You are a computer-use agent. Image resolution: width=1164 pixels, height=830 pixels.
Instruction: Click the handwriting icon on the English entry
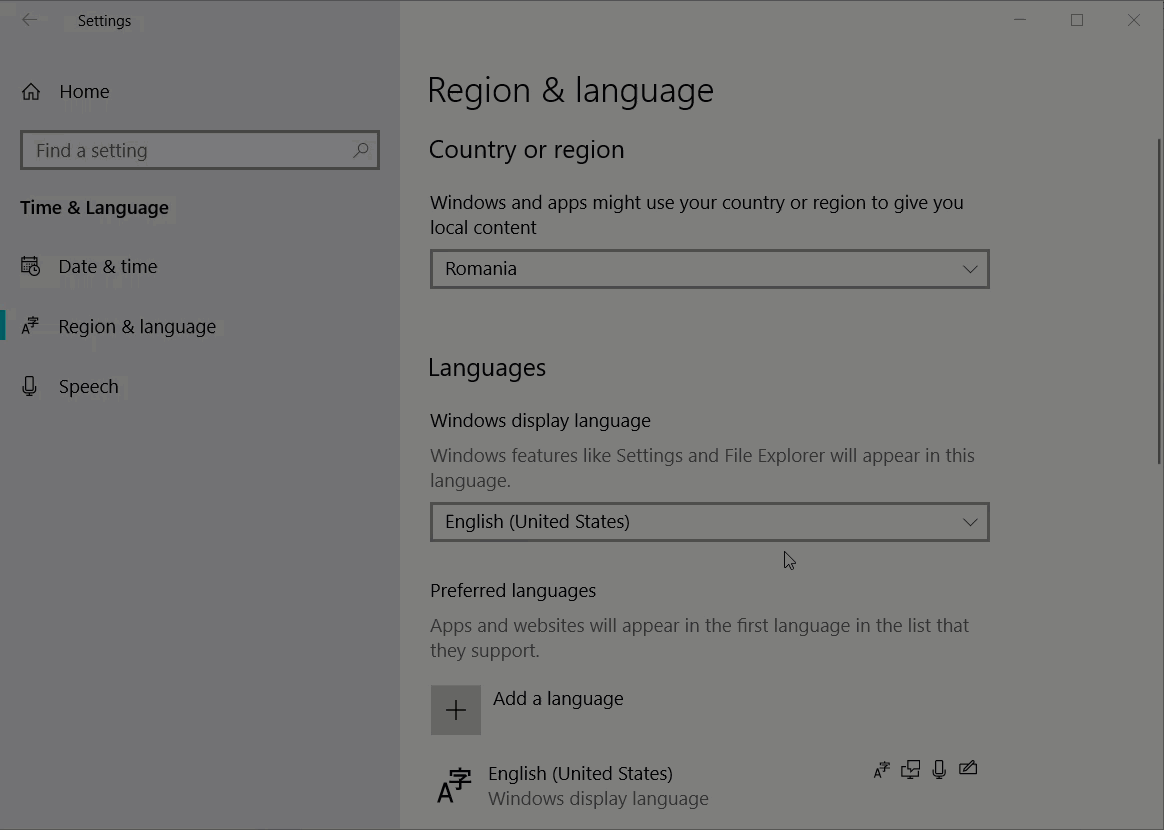click(968, 769)
